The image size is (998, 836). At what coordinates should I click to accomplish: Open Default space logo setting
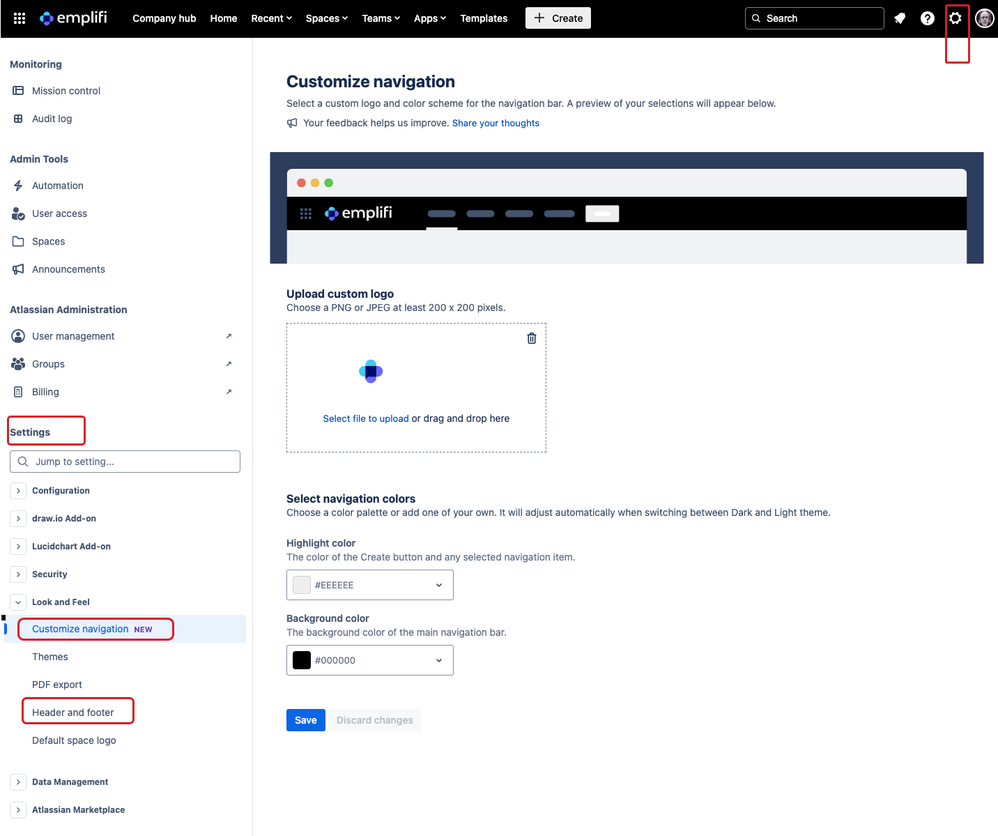74,741
